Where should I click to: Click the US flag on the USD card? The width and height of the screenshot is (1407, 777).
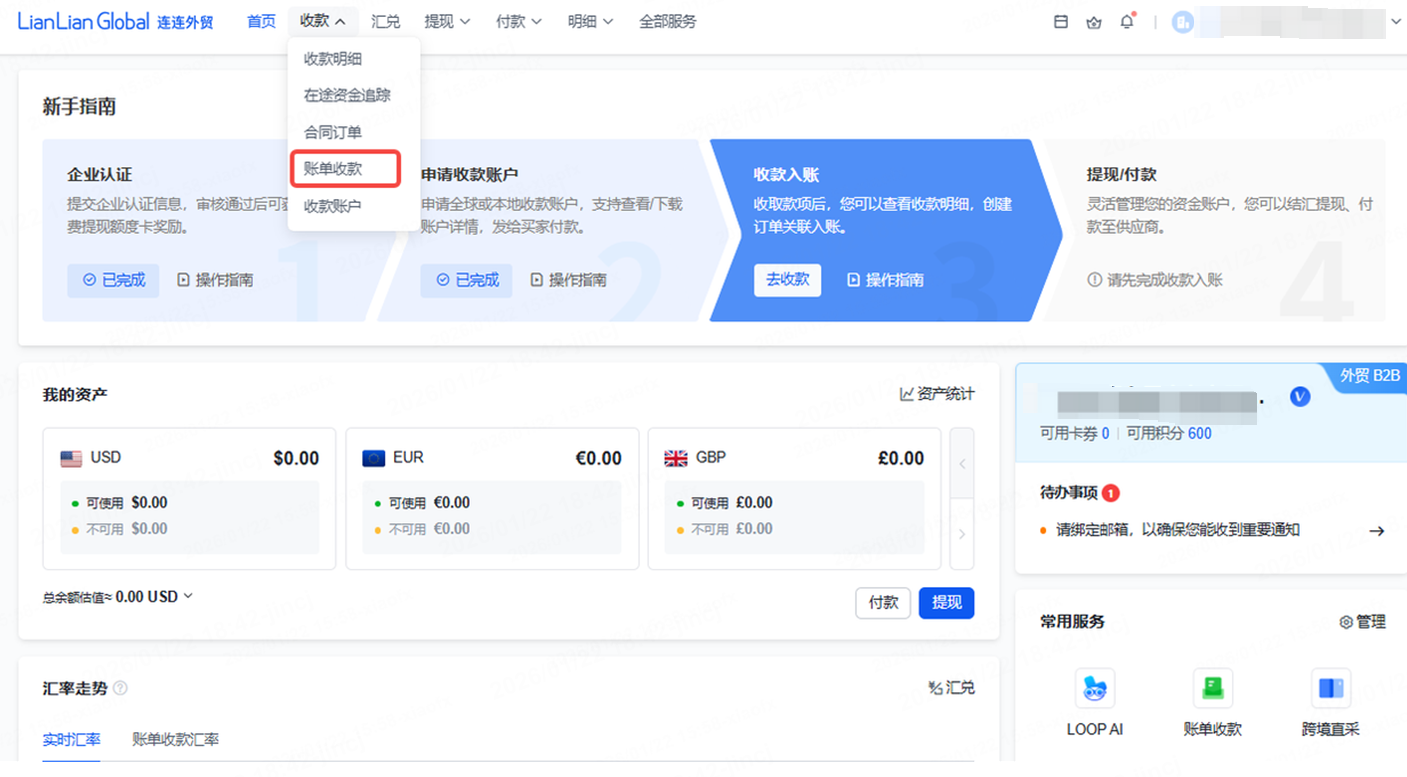71,458
